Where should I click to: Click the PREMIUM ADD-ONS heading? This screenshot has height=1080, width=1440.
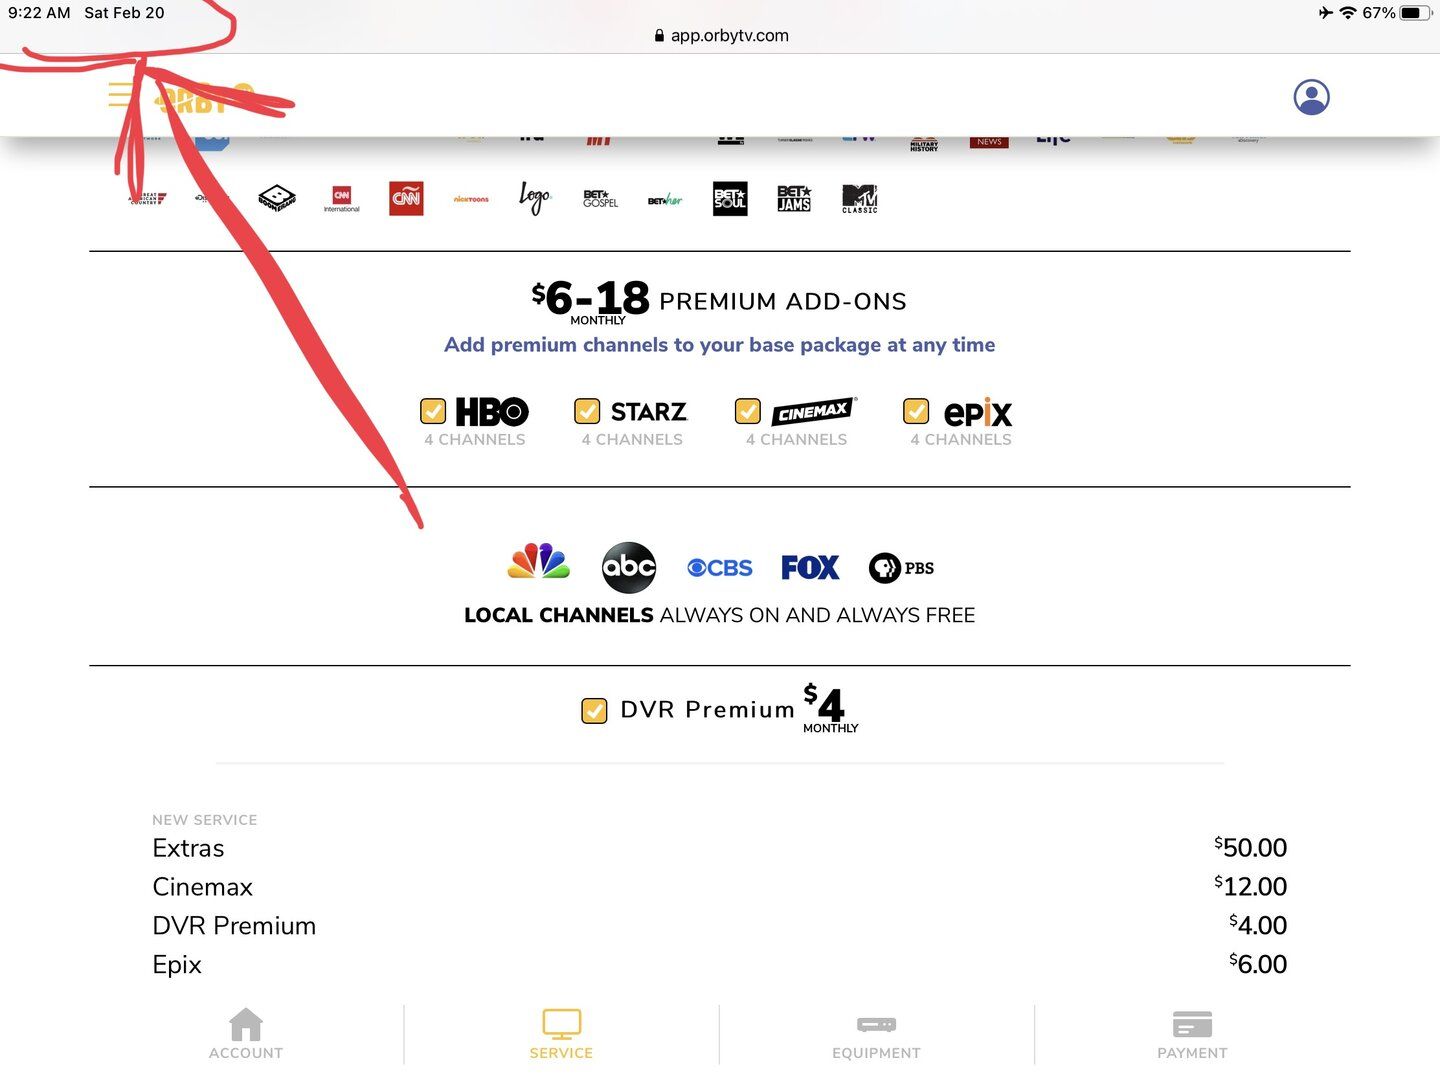[x=783, y=302]
